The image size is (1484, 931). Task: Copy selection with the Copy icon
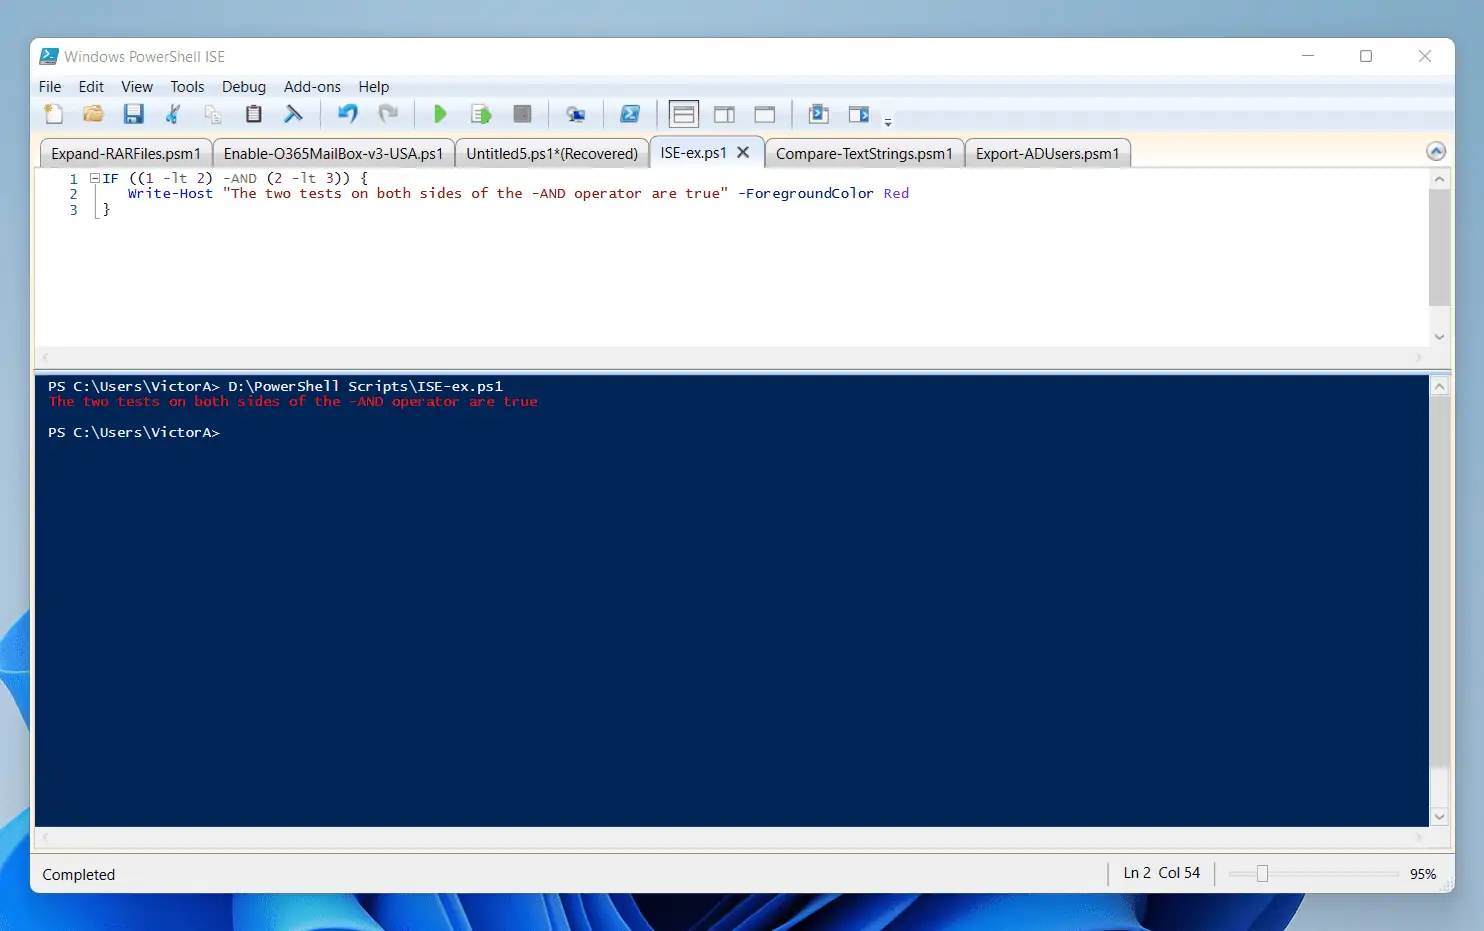pyautogui.click(x=213, y=114)
